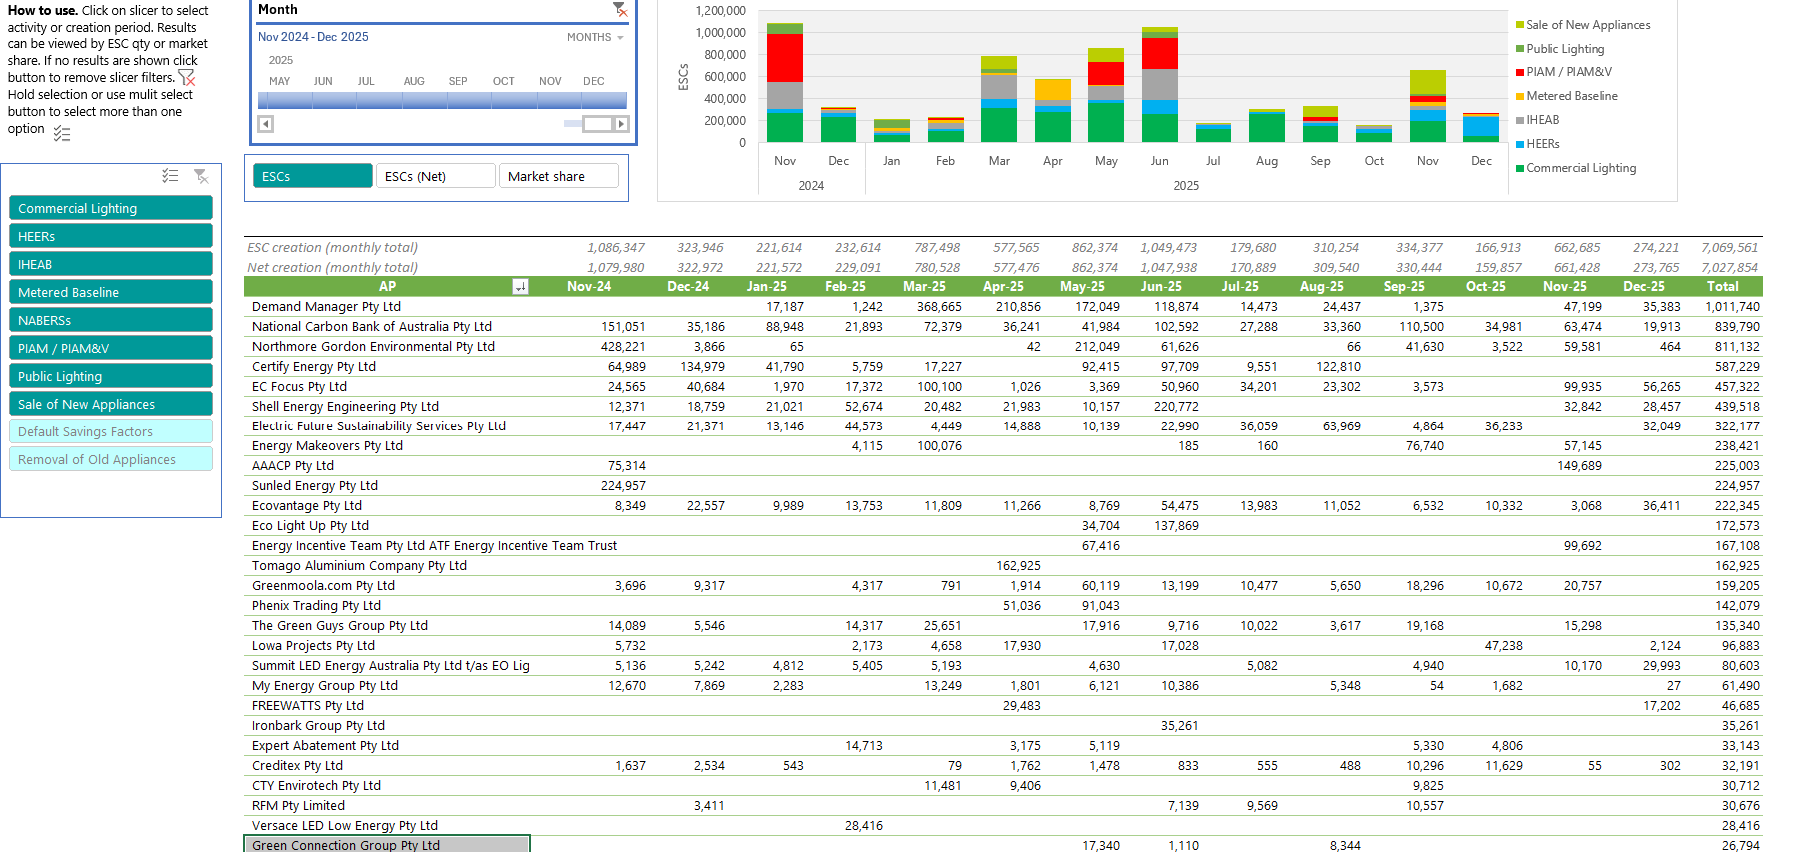Click the Demand Manager Pty Ltd row
1794x852 pixels.
[x=1003, y=307]
